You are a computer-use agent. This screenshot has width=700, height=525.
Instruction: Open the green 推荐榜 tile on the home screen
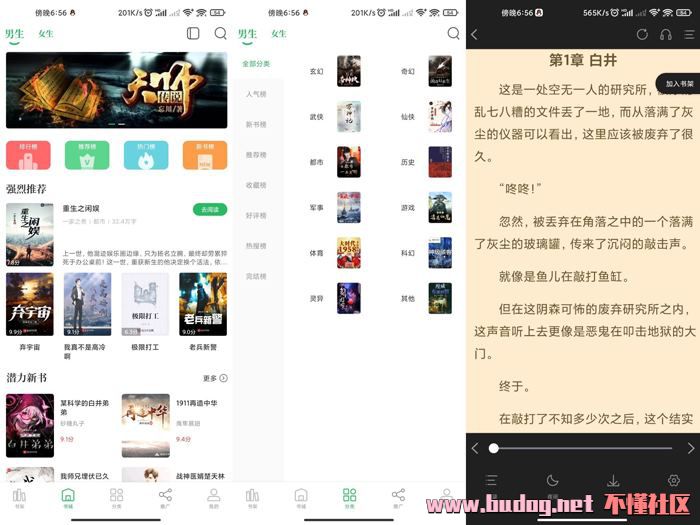point(87,155)
